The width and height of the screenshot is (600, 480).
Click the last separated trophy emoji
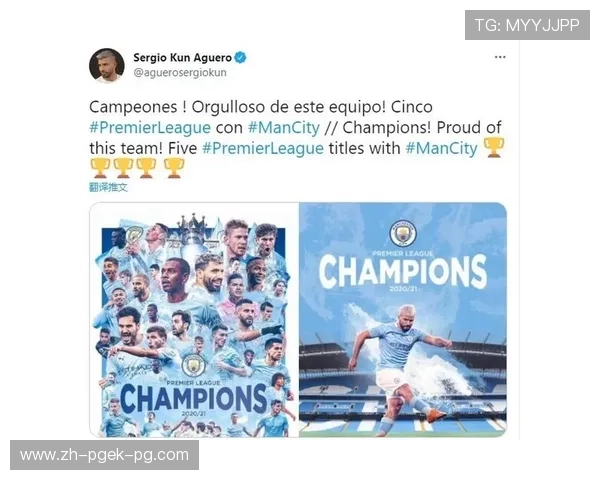pyautogui.click(x=174, y=168)
